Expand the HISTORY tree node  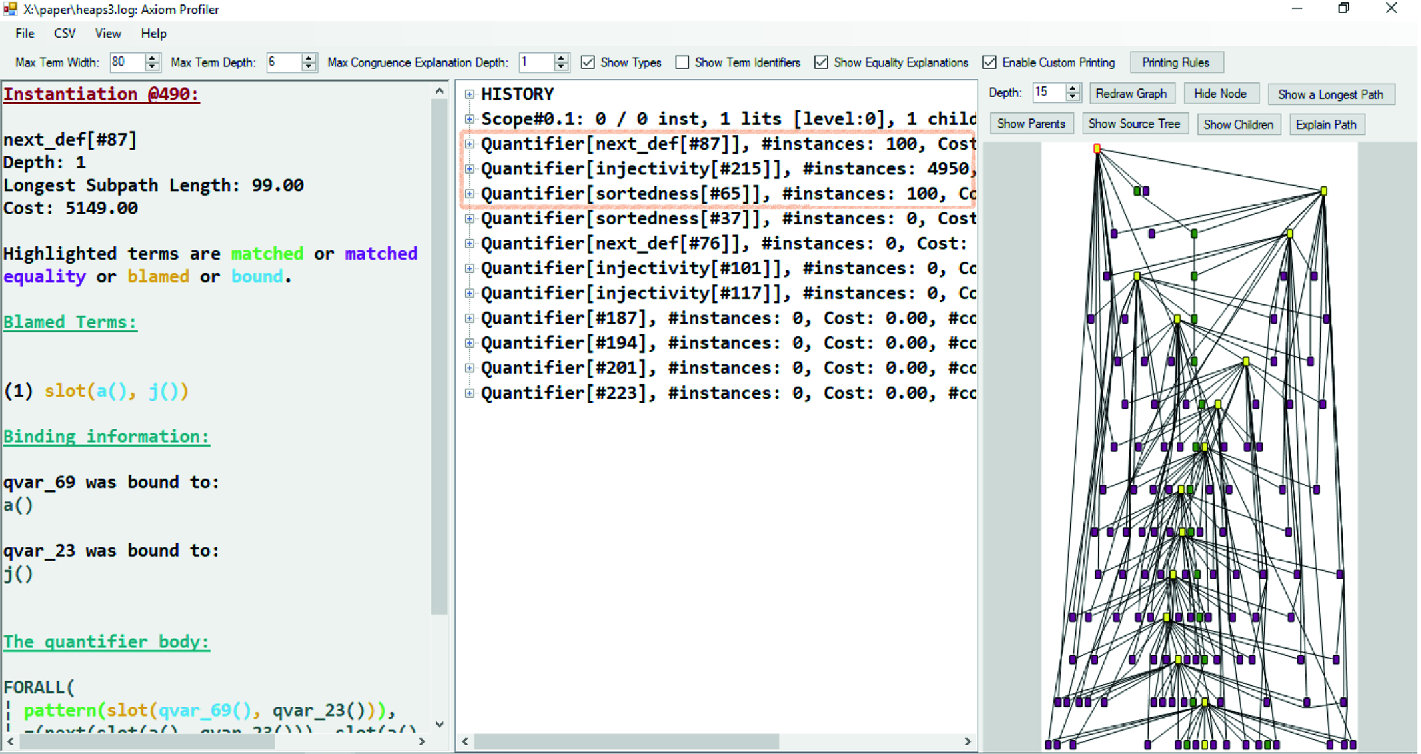[x=469, y=94]
